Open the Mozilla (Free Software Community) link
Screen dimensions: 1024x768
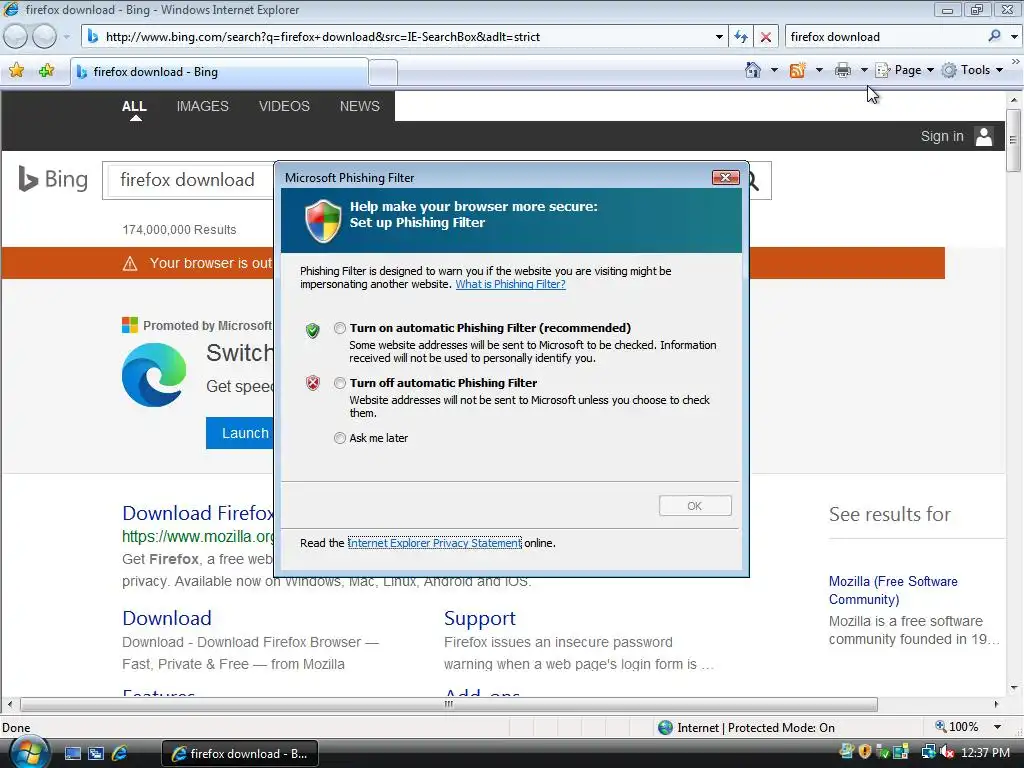click(893, 590)
